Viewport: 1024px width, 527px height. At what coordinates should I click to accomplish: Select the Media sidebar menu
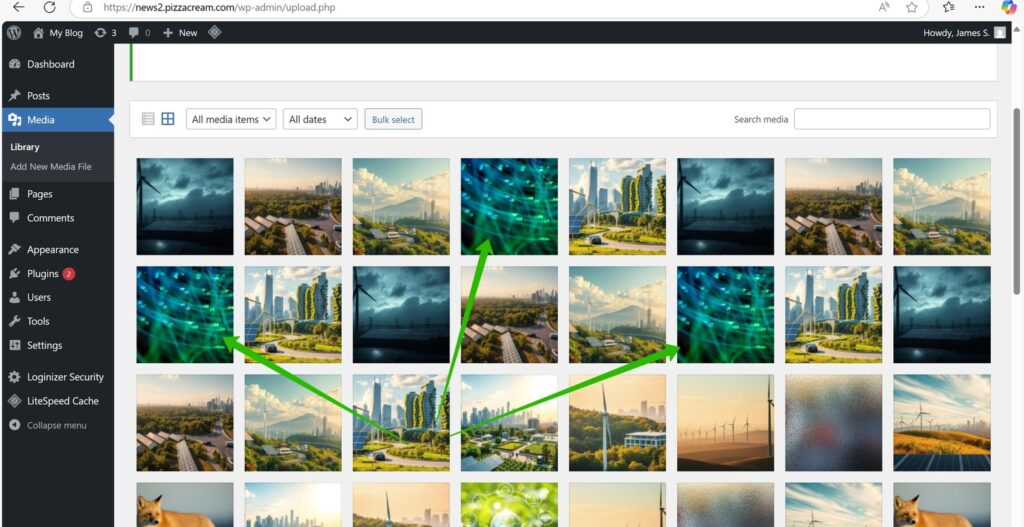[57, 120]
